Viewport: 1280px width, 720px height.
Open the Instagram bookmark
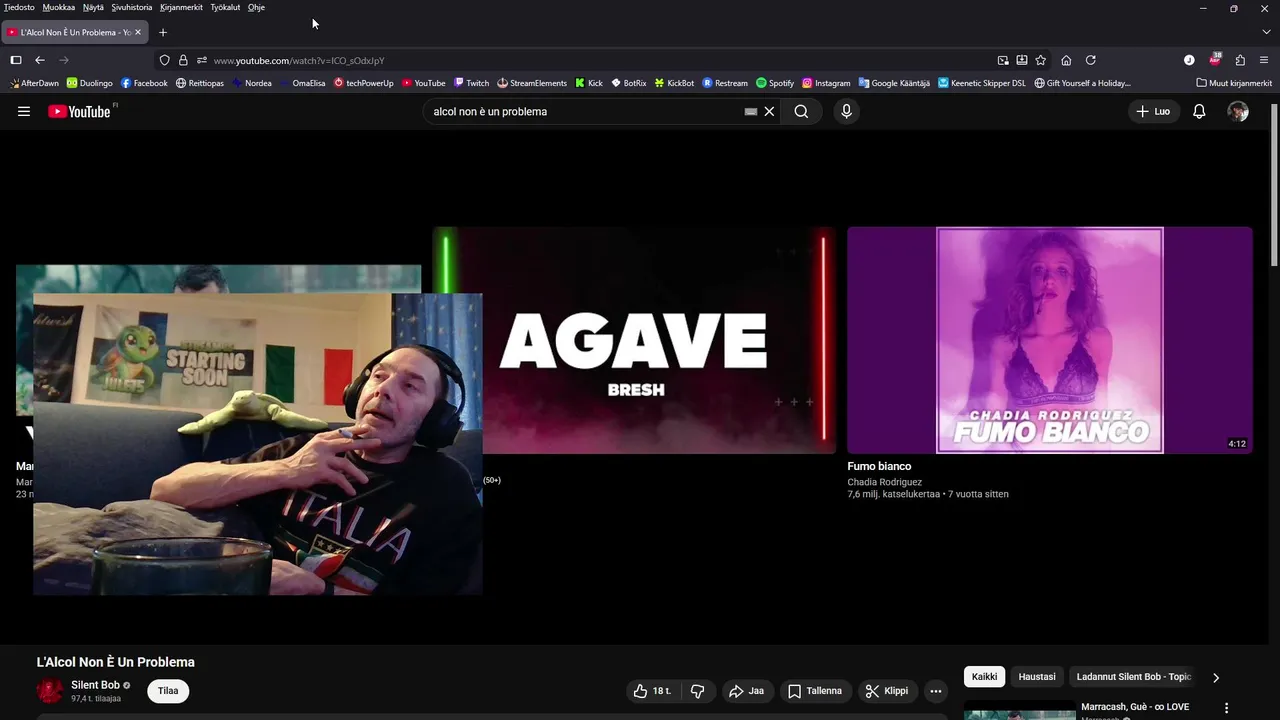tap(826, 83)
